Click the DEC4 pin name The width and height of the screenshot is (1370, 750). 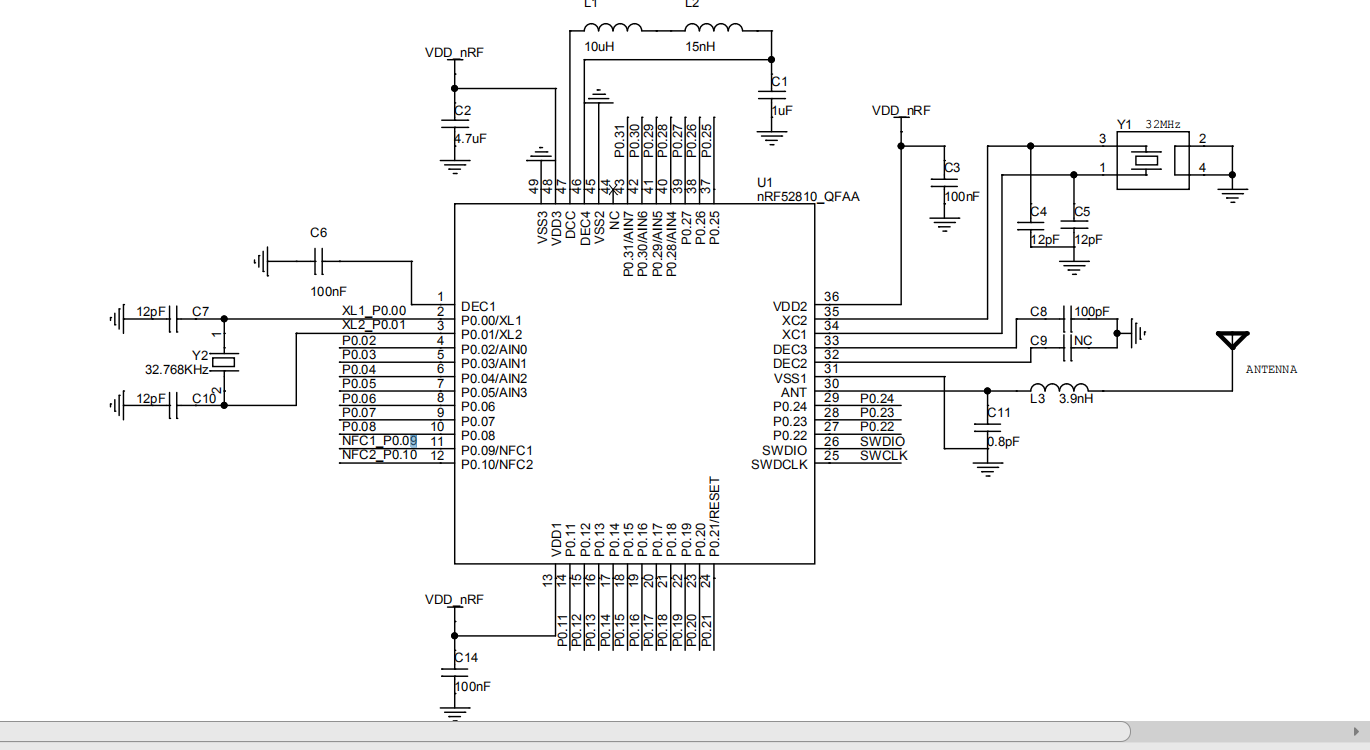pos(585,227)
